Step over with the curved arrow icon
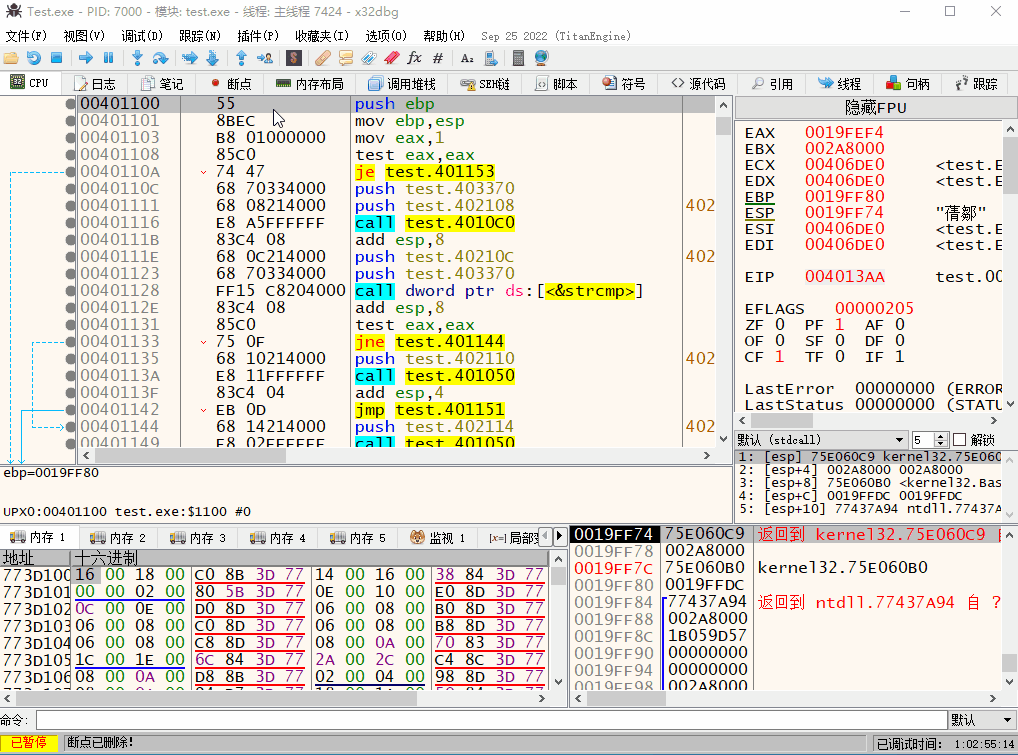Screen dimensions: 1018x755 (160, 57)
